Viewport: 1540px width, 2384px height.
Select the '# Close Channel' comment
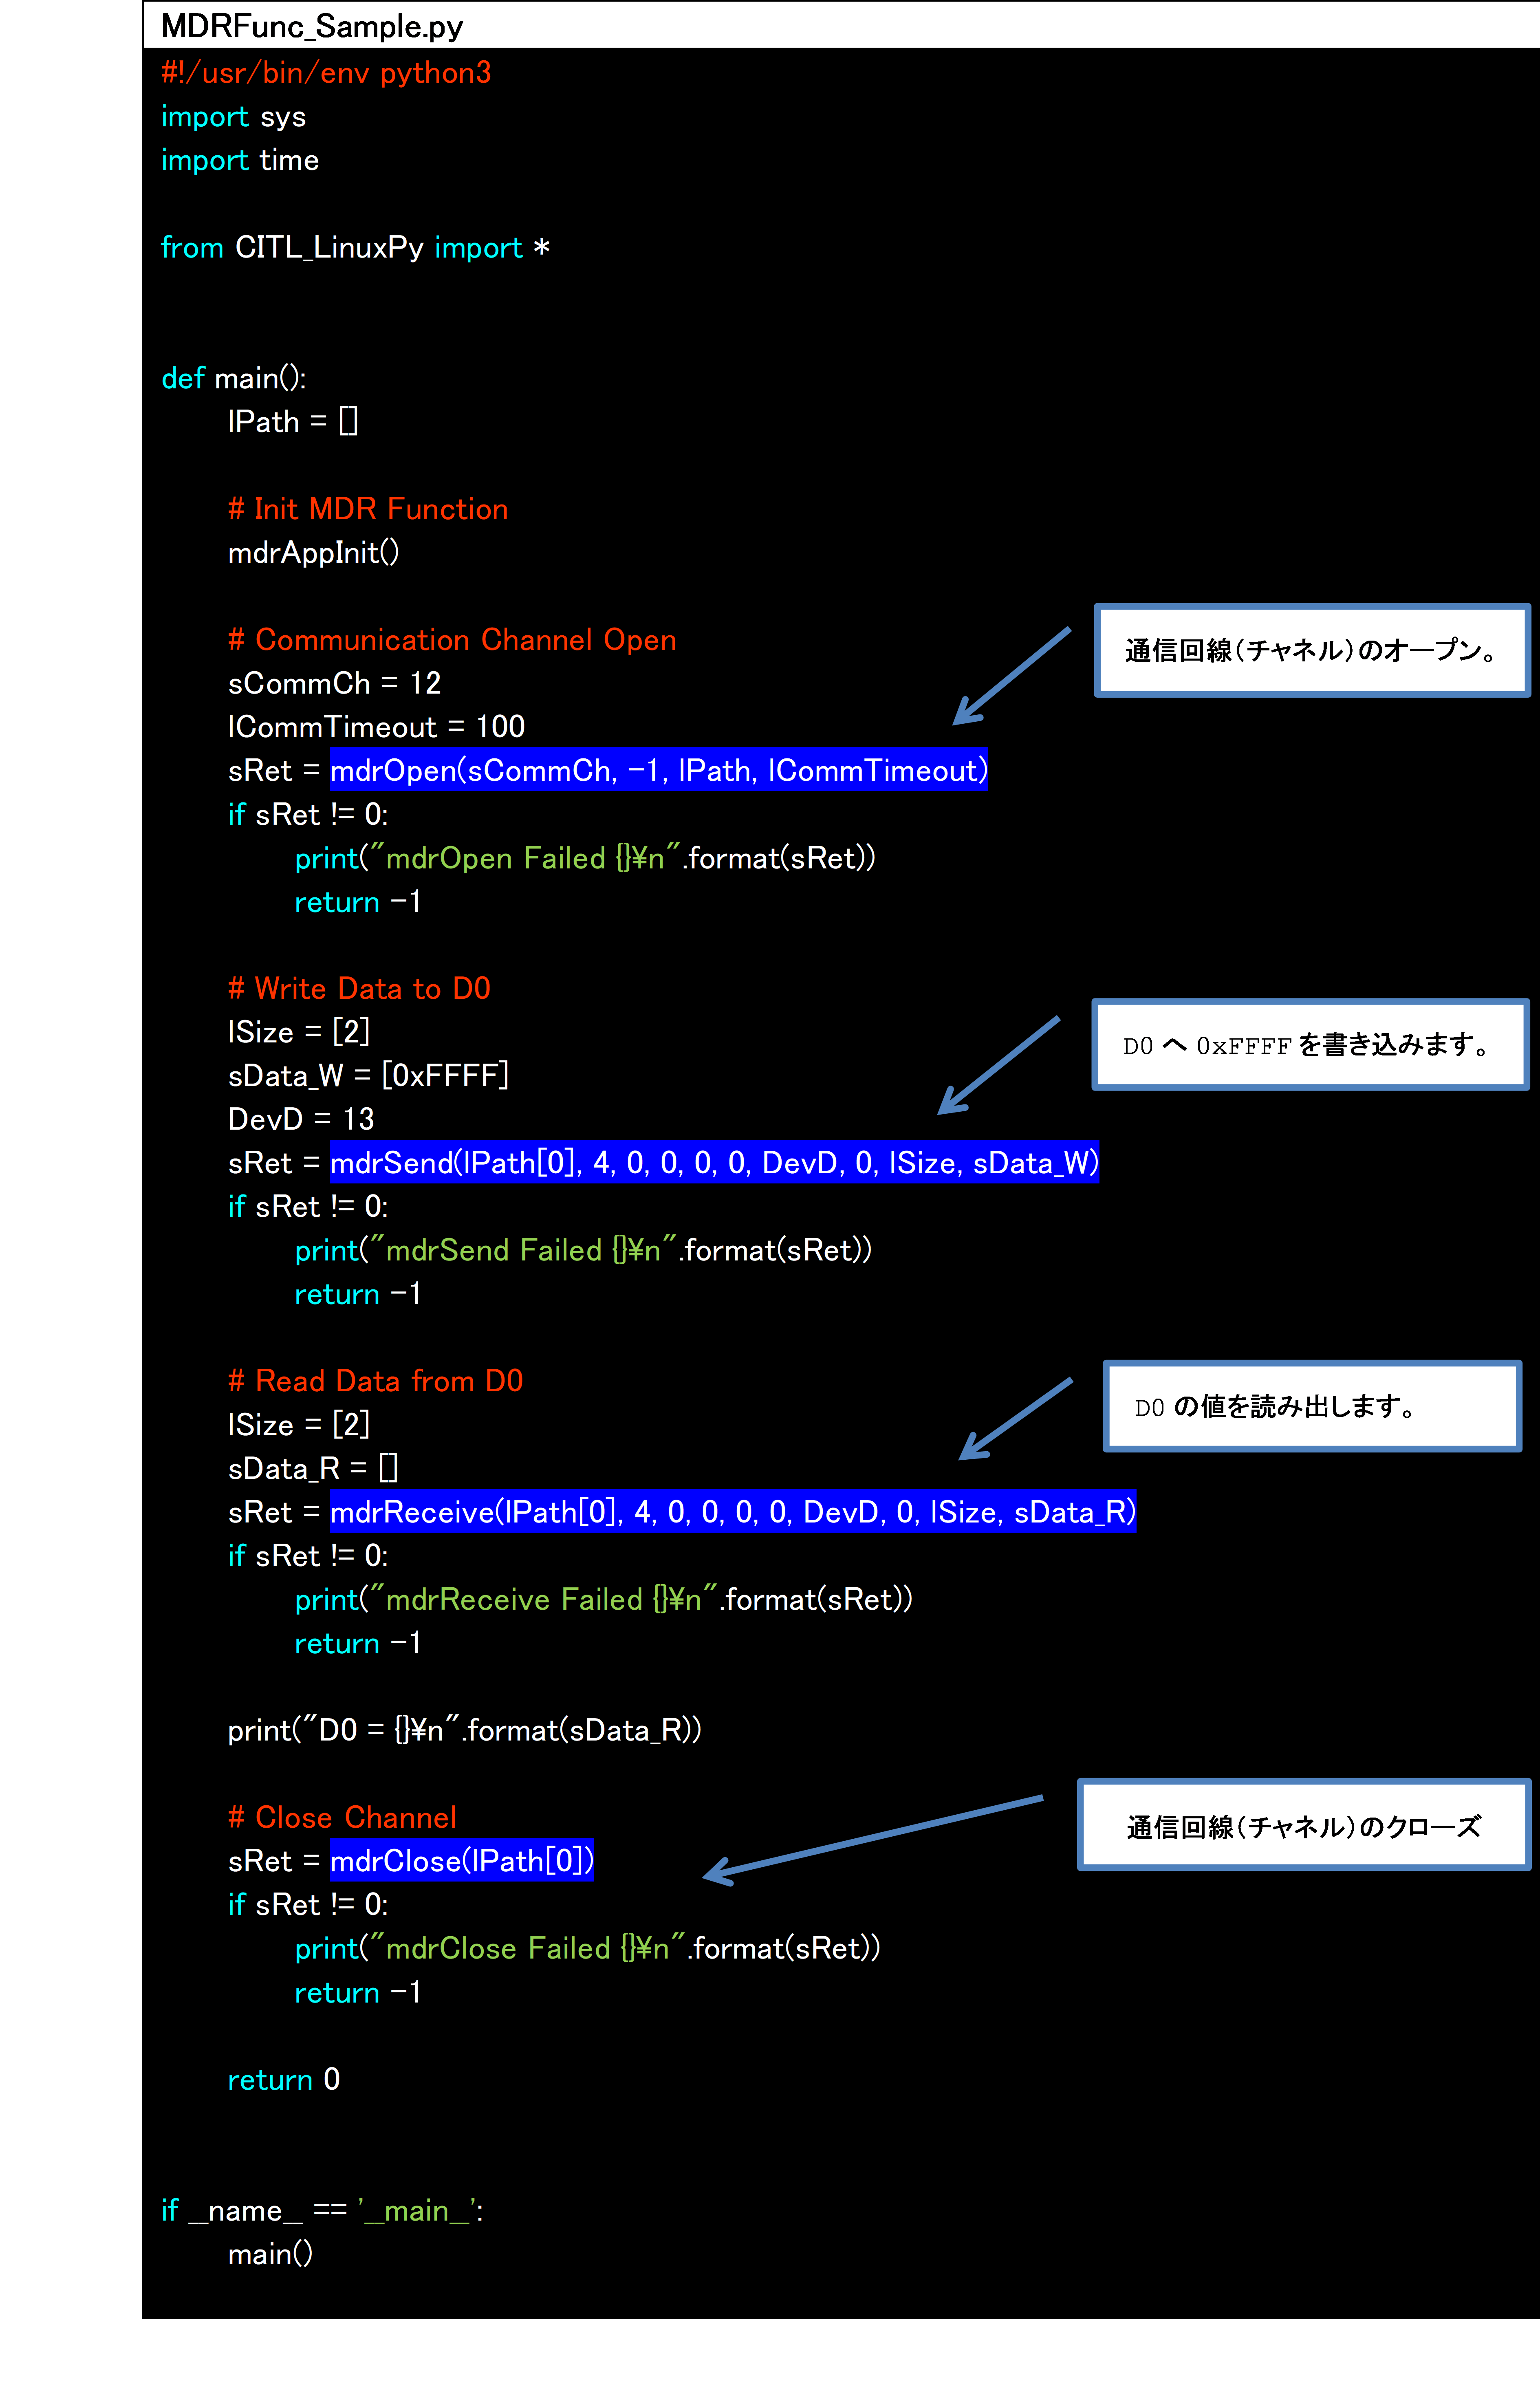342,1817
